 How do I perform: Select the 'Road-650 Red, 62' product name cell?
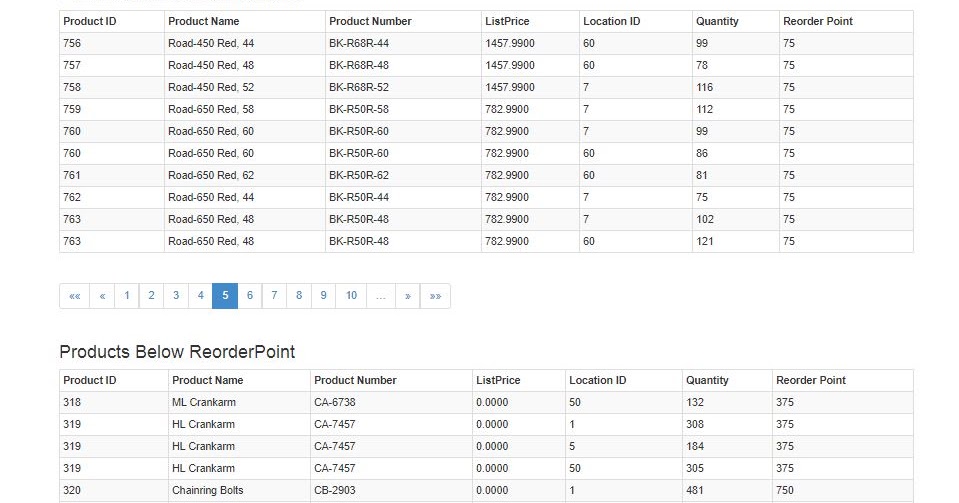pyautogui.click(x=245, y=176)
